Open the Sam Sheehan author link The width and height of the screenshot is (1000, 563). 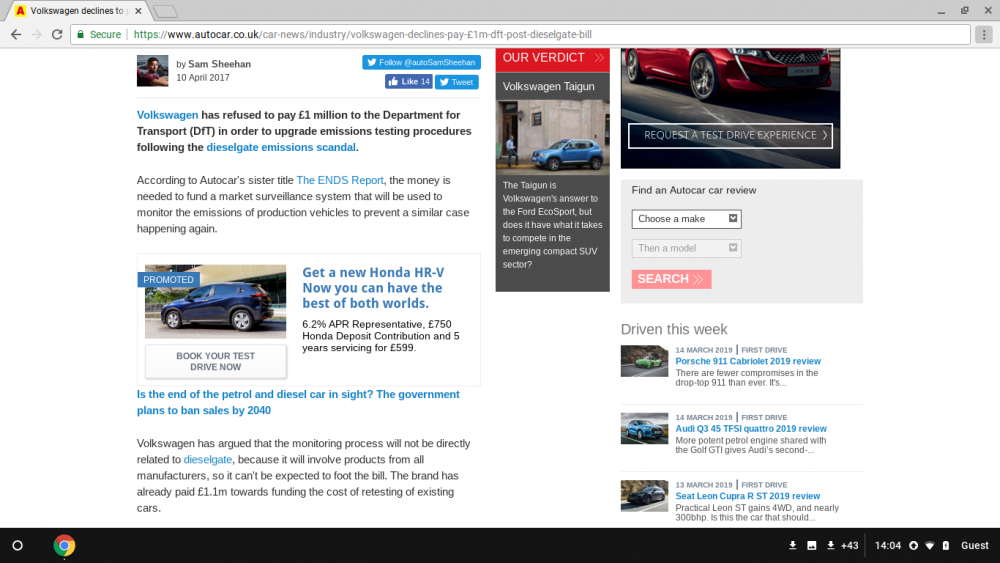[x=219, y=64]
